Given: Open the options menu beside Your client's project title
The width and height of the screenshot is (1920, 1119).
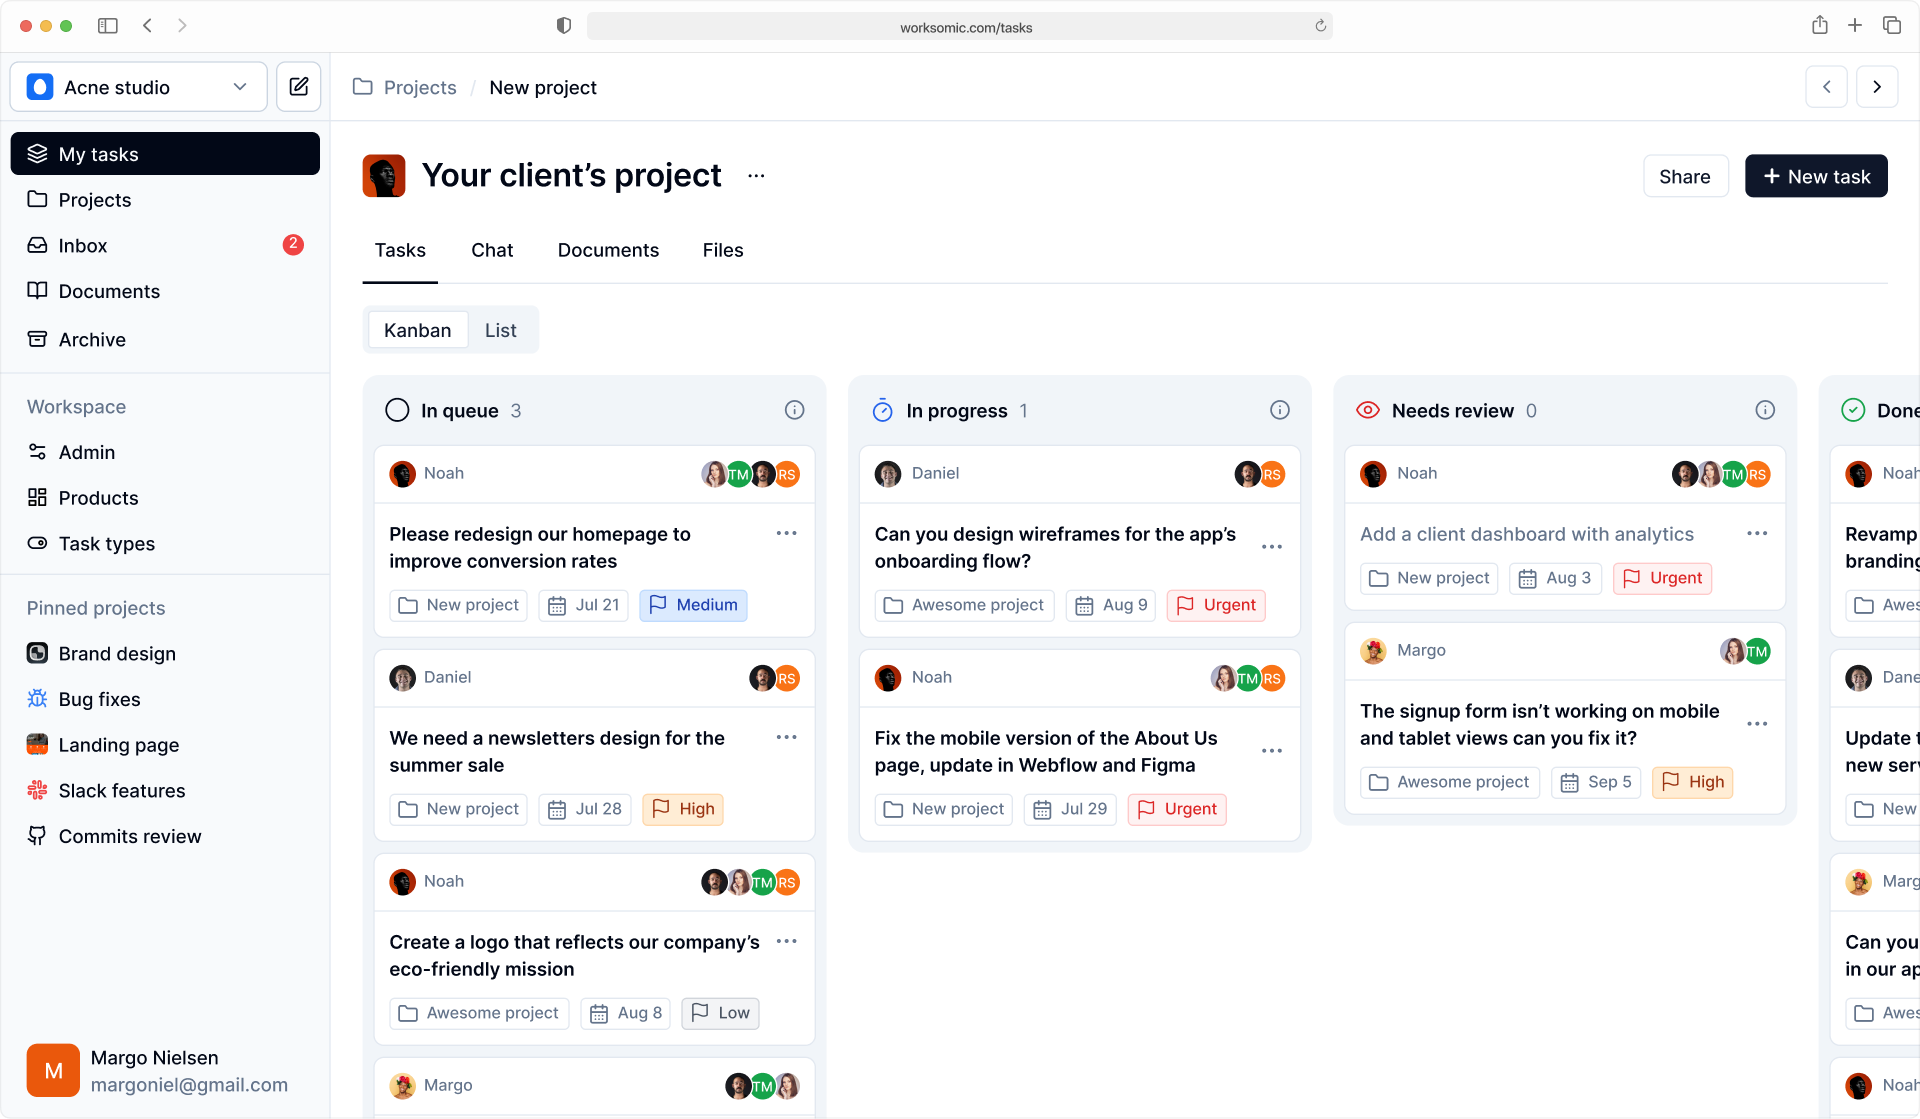Looking at the screenshot, I should [756, 175].
